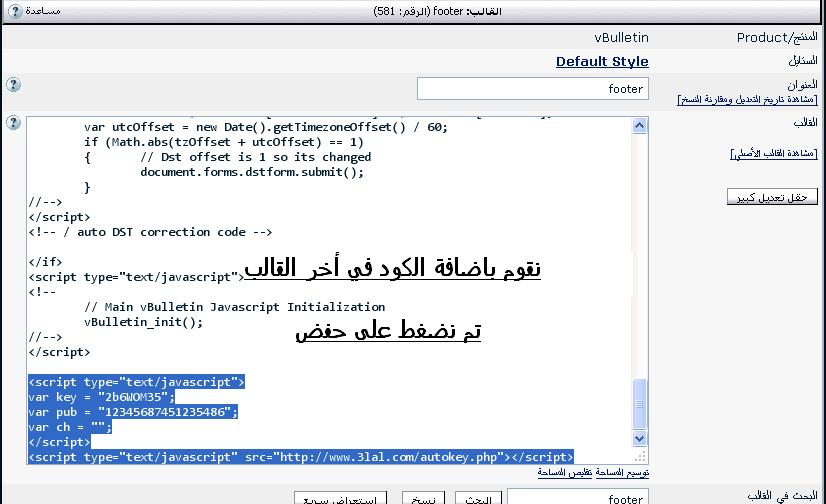Image resolution: width=826 pixels, height=504 pixels.
Task: Open the مساعدة help icon in header
Action: coord(15,11)
